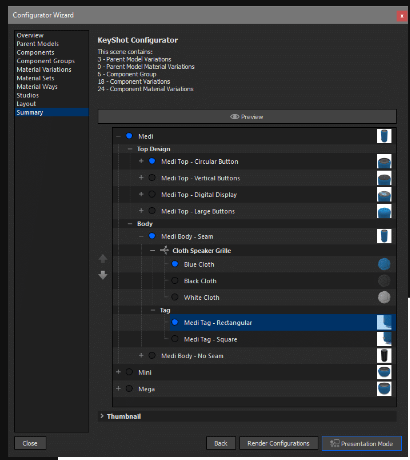Select the Medi parent model radio button
Viewport: 410px width, 460px height.
point(129,136)
